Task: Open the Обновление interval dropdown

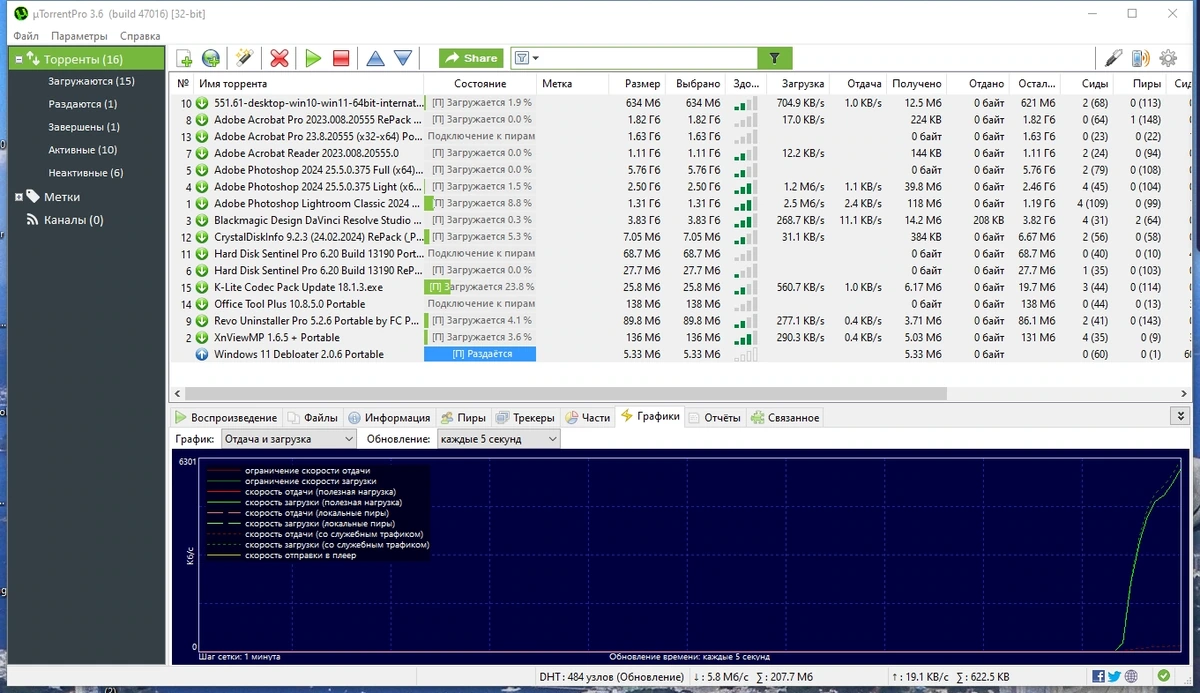Action: click(498, 438)
